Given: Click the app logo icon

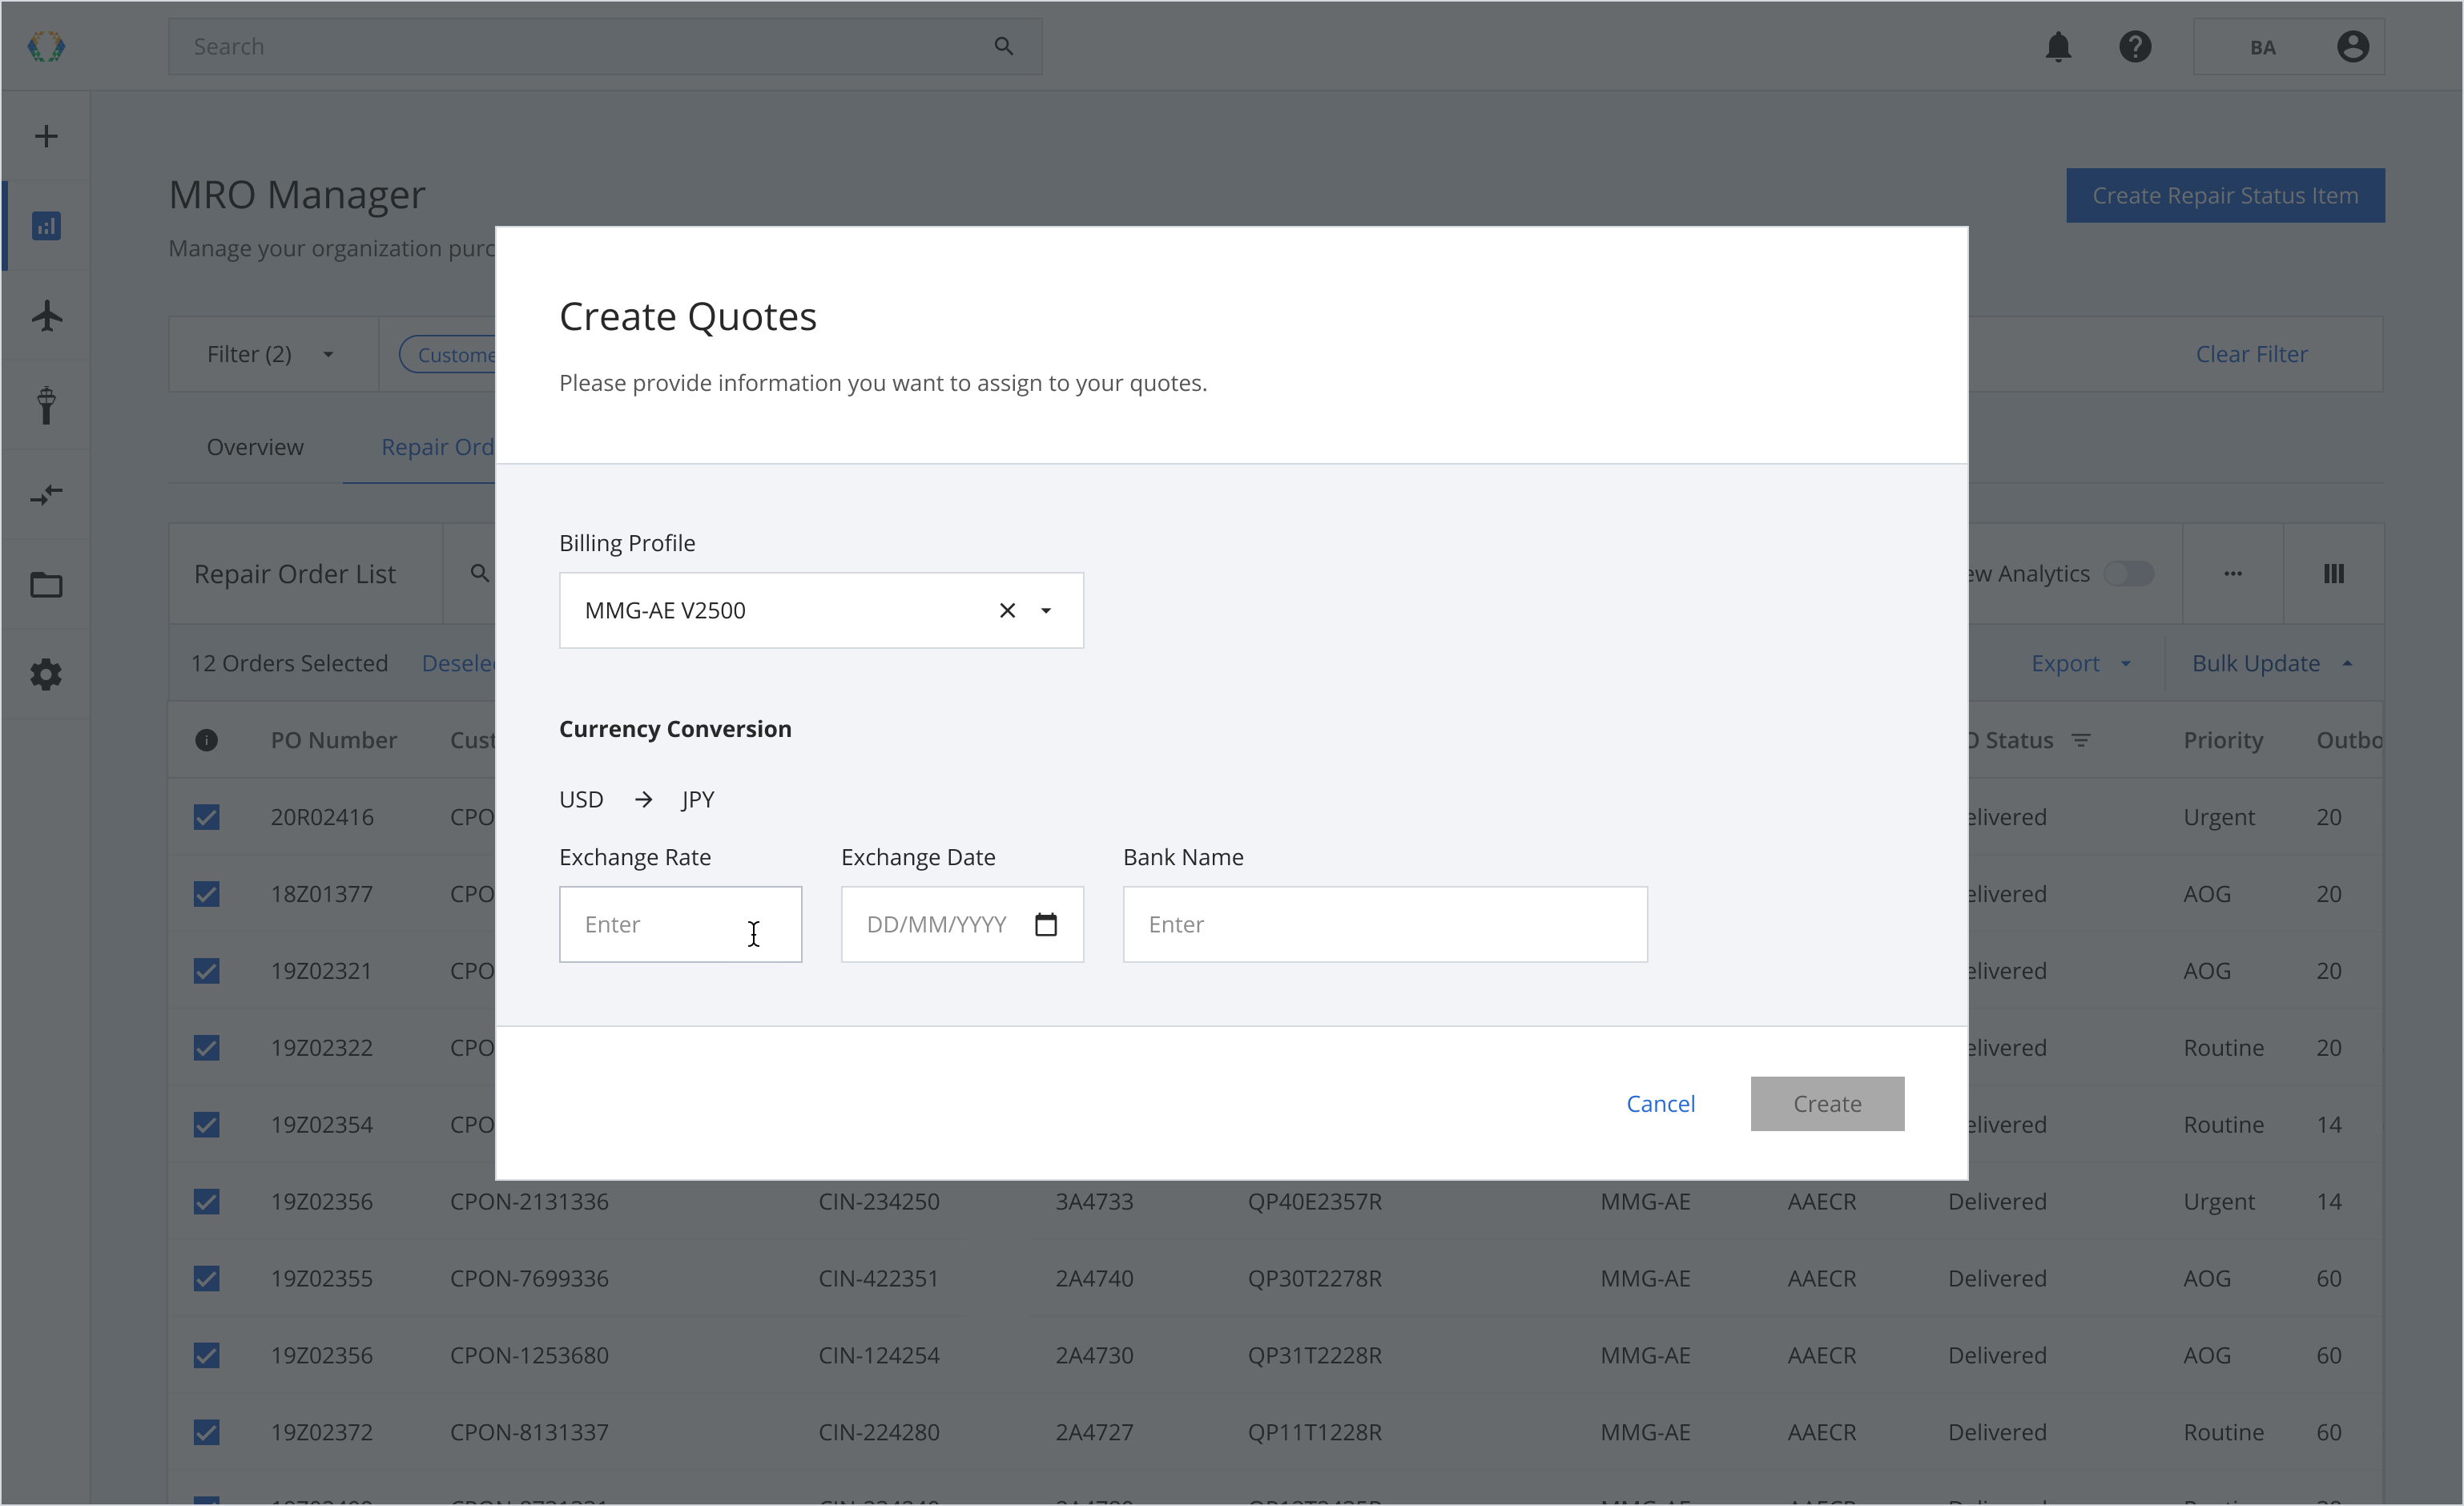Looking at the screenshot, I should click(x=46, y=46).
